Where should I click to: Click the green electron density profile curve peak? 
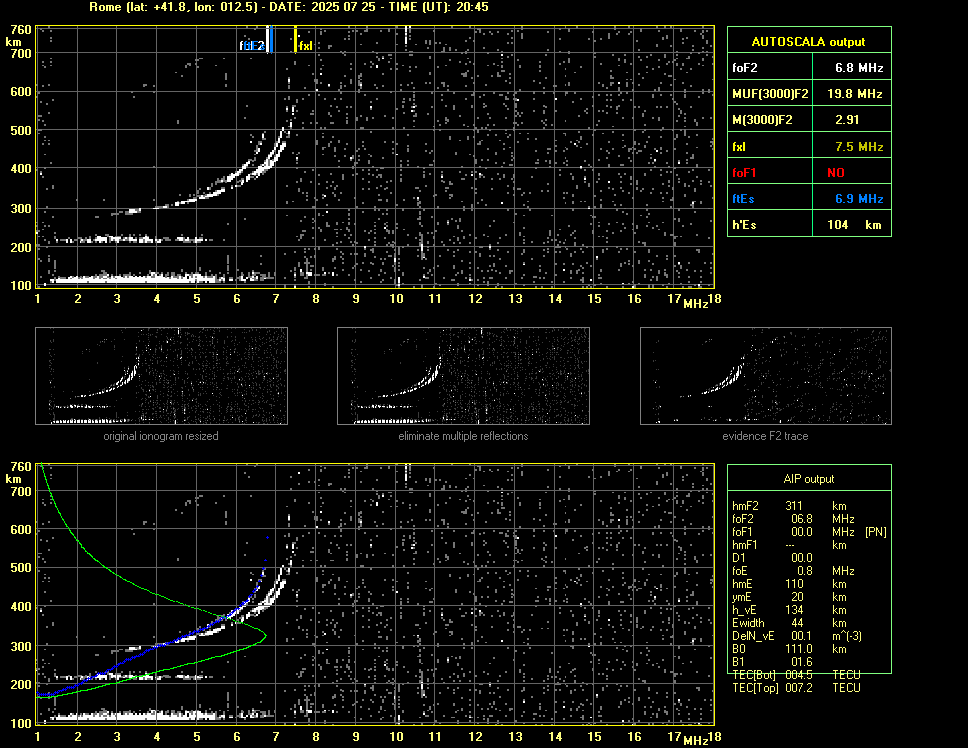[264, 634]
